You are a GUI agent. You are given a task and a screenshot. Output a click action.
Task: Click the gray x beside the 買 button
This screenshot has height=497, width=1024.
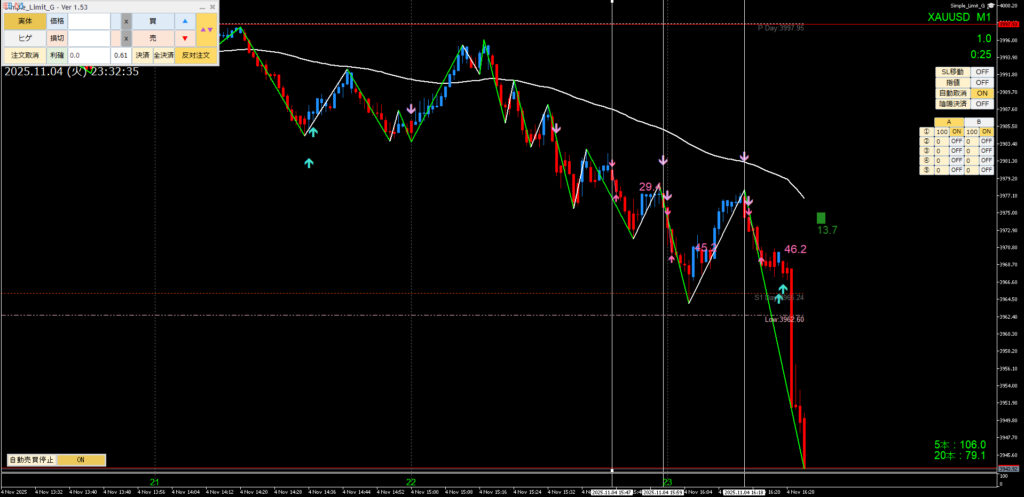click(126, 20)
